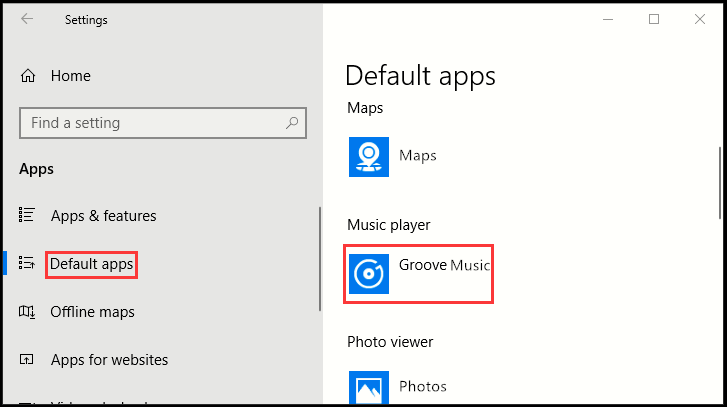This screenshot has height=407, width=727.
Task: Maximize the Settings window
Action: click(654, 19)
